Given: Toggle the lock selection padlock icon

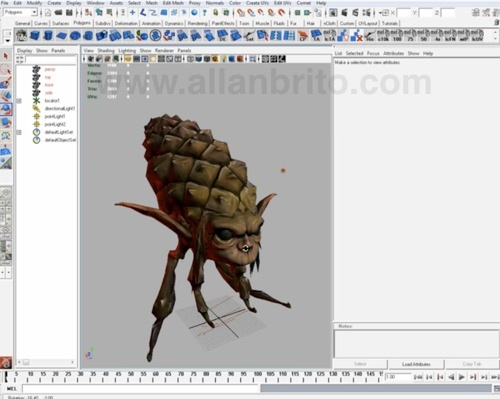Looking at the screenshot, I should 216,13.
